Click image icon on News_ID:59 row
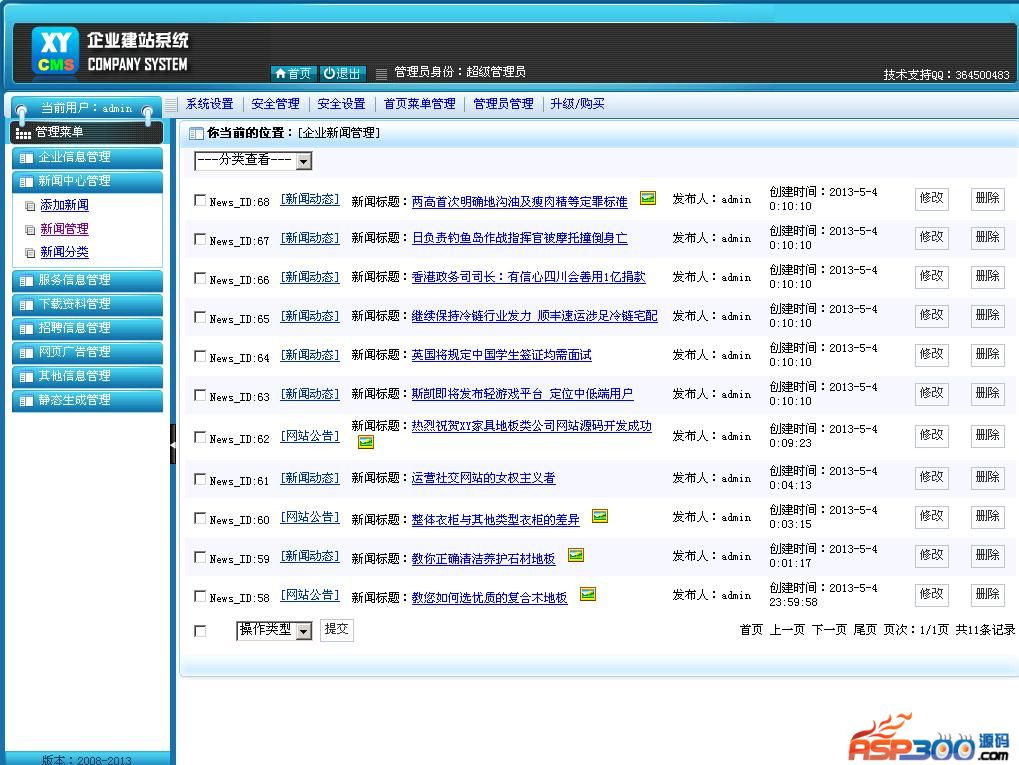 576,555
